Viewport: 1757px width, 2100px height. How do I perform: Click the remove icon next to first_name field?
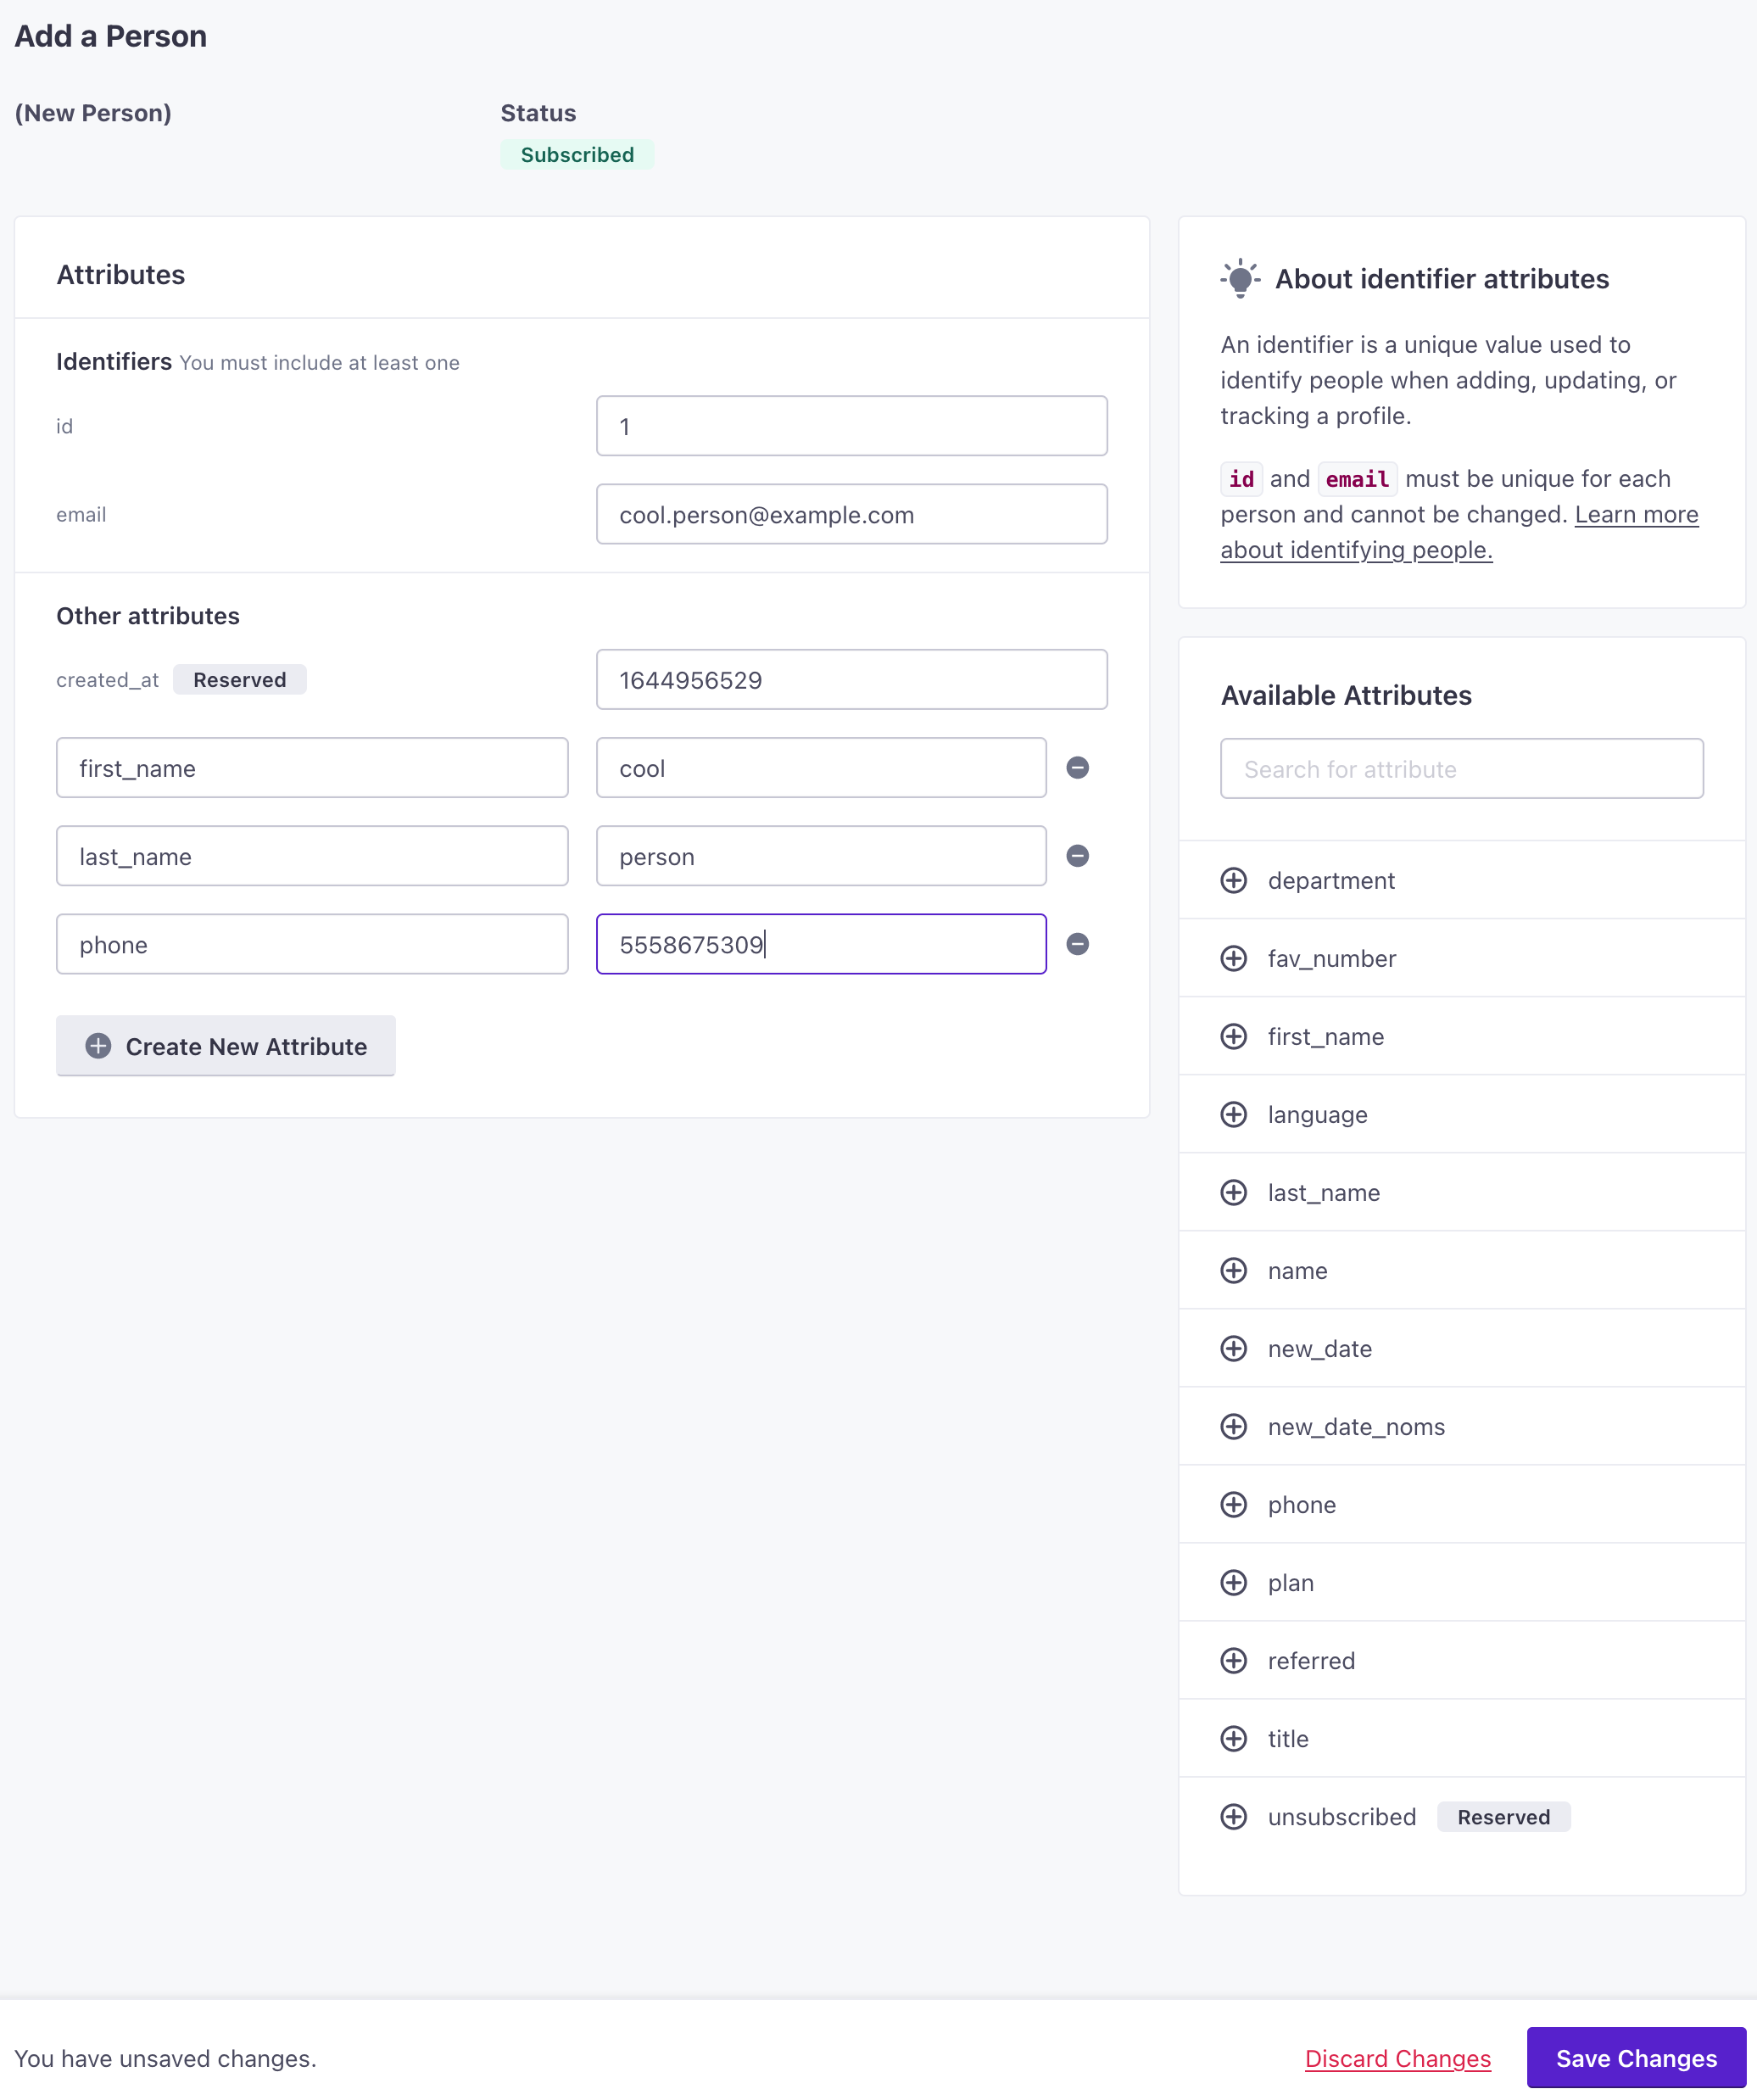tap(1077, 768)
